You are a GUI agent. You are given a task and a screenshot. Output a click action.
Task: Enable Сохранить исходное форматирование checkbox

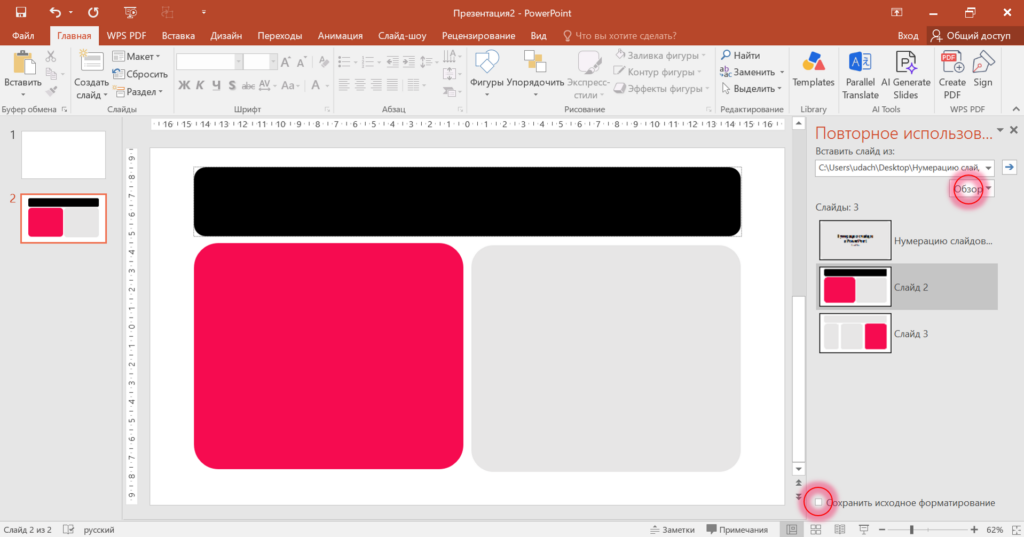point(818,502)
